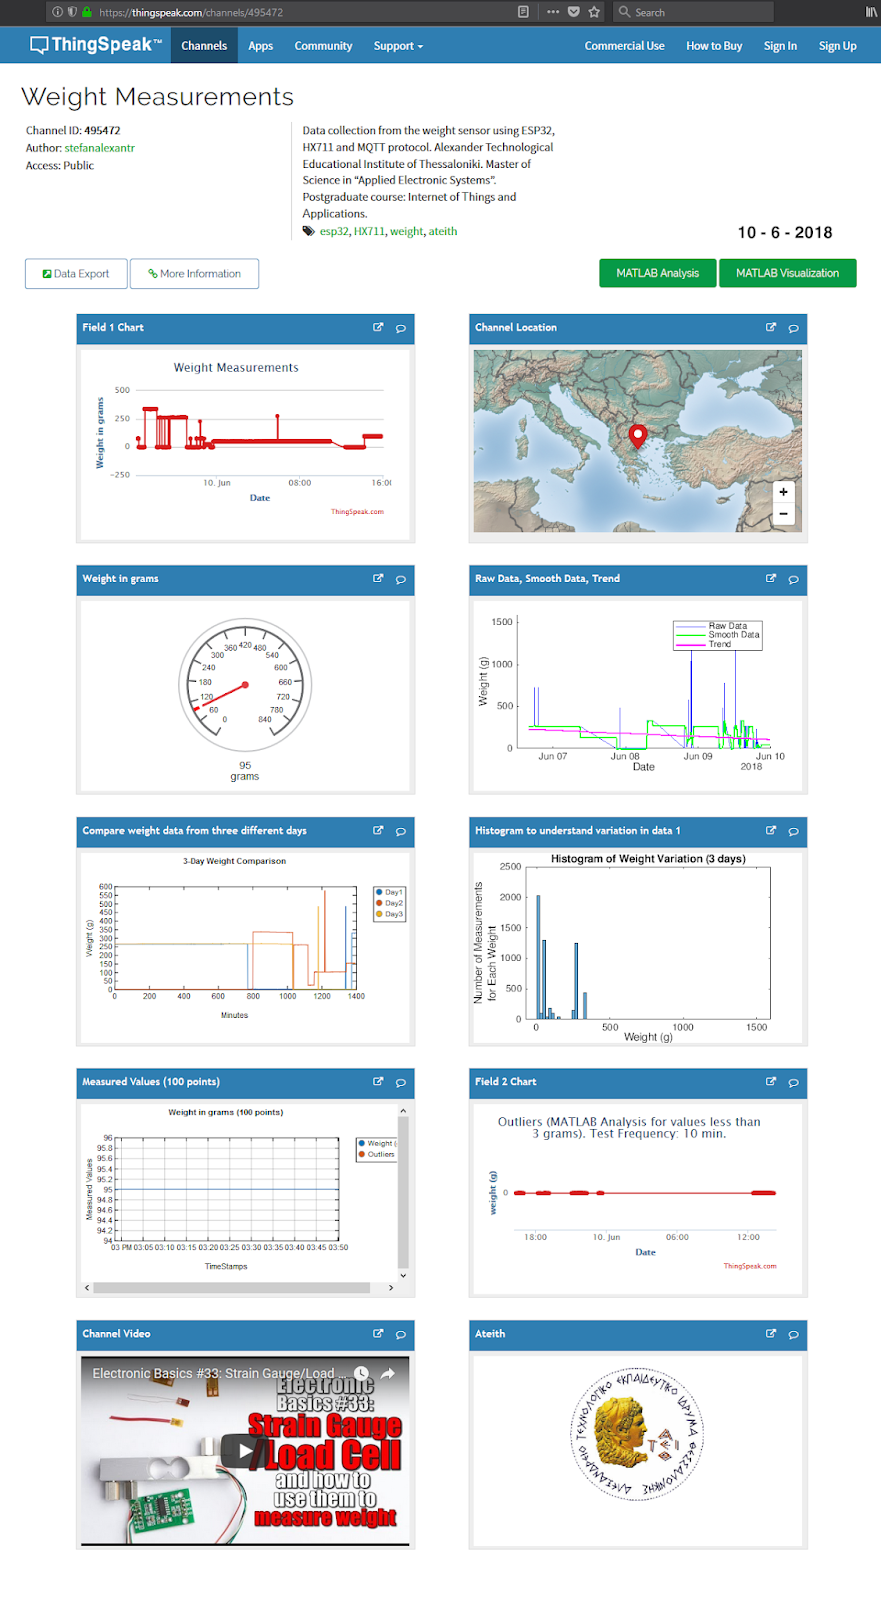
Task: Click the ThingSpeak logo
Action: coord(96,45)
